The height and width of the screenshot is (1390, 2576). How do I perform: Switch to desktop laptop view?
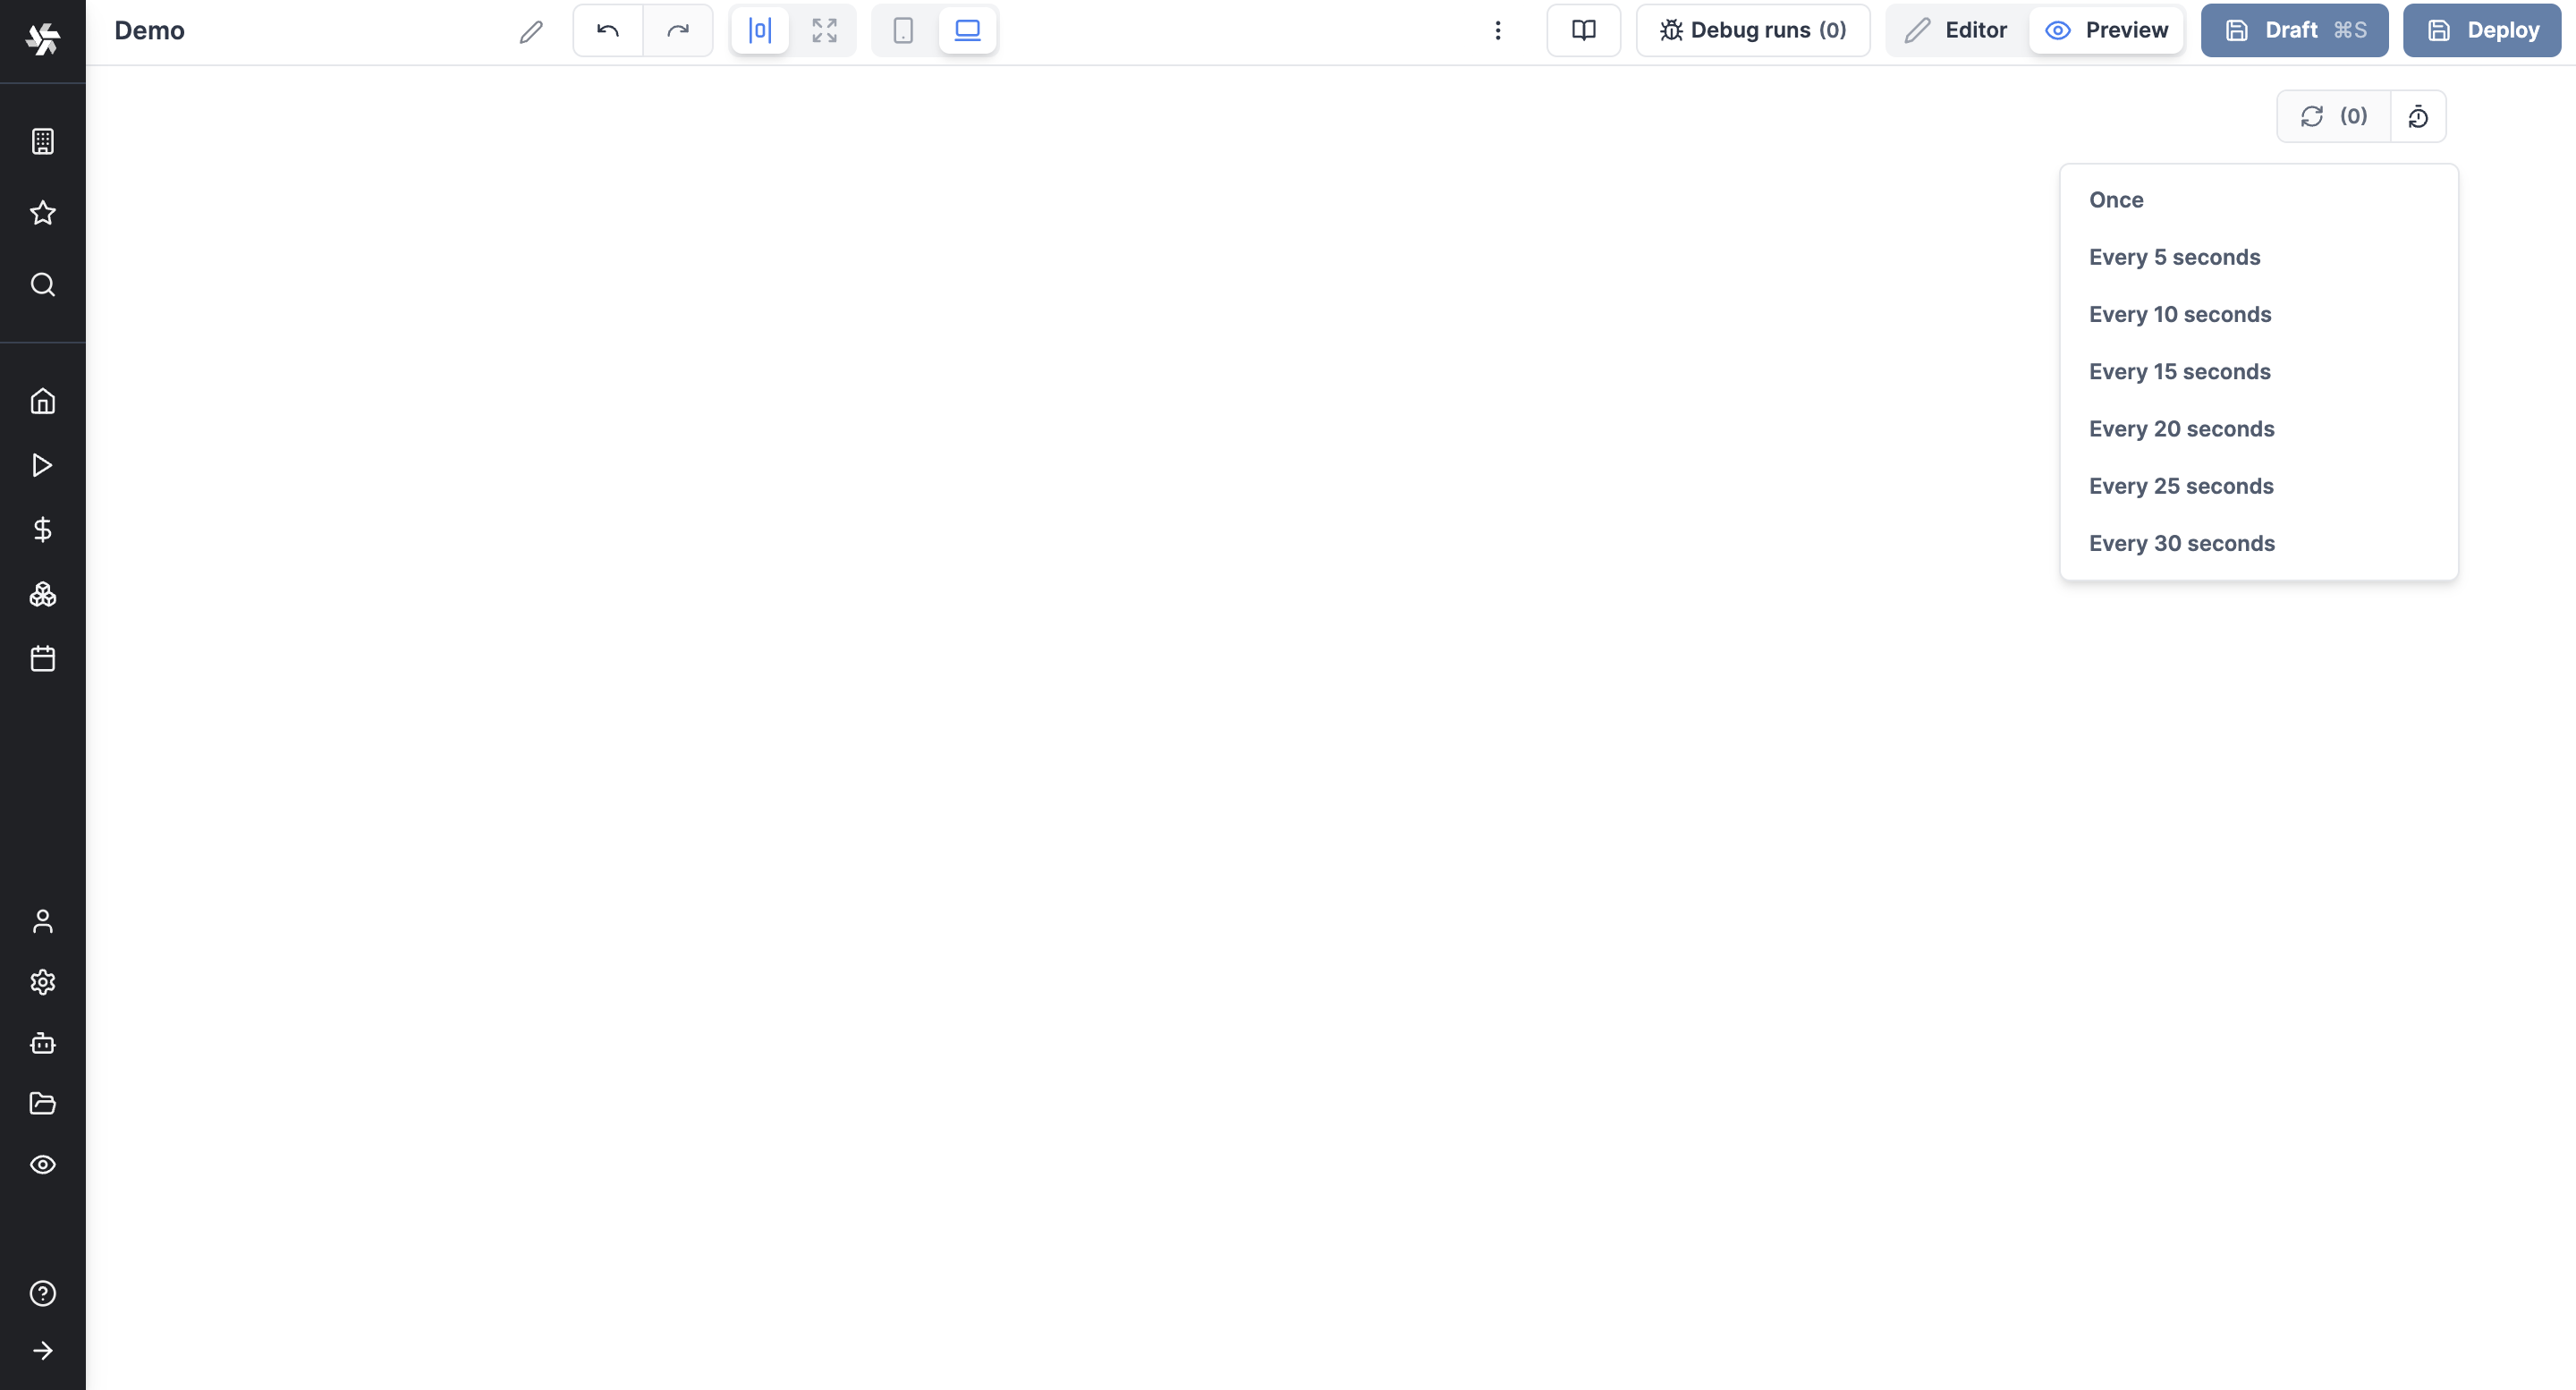click(967, 30)
